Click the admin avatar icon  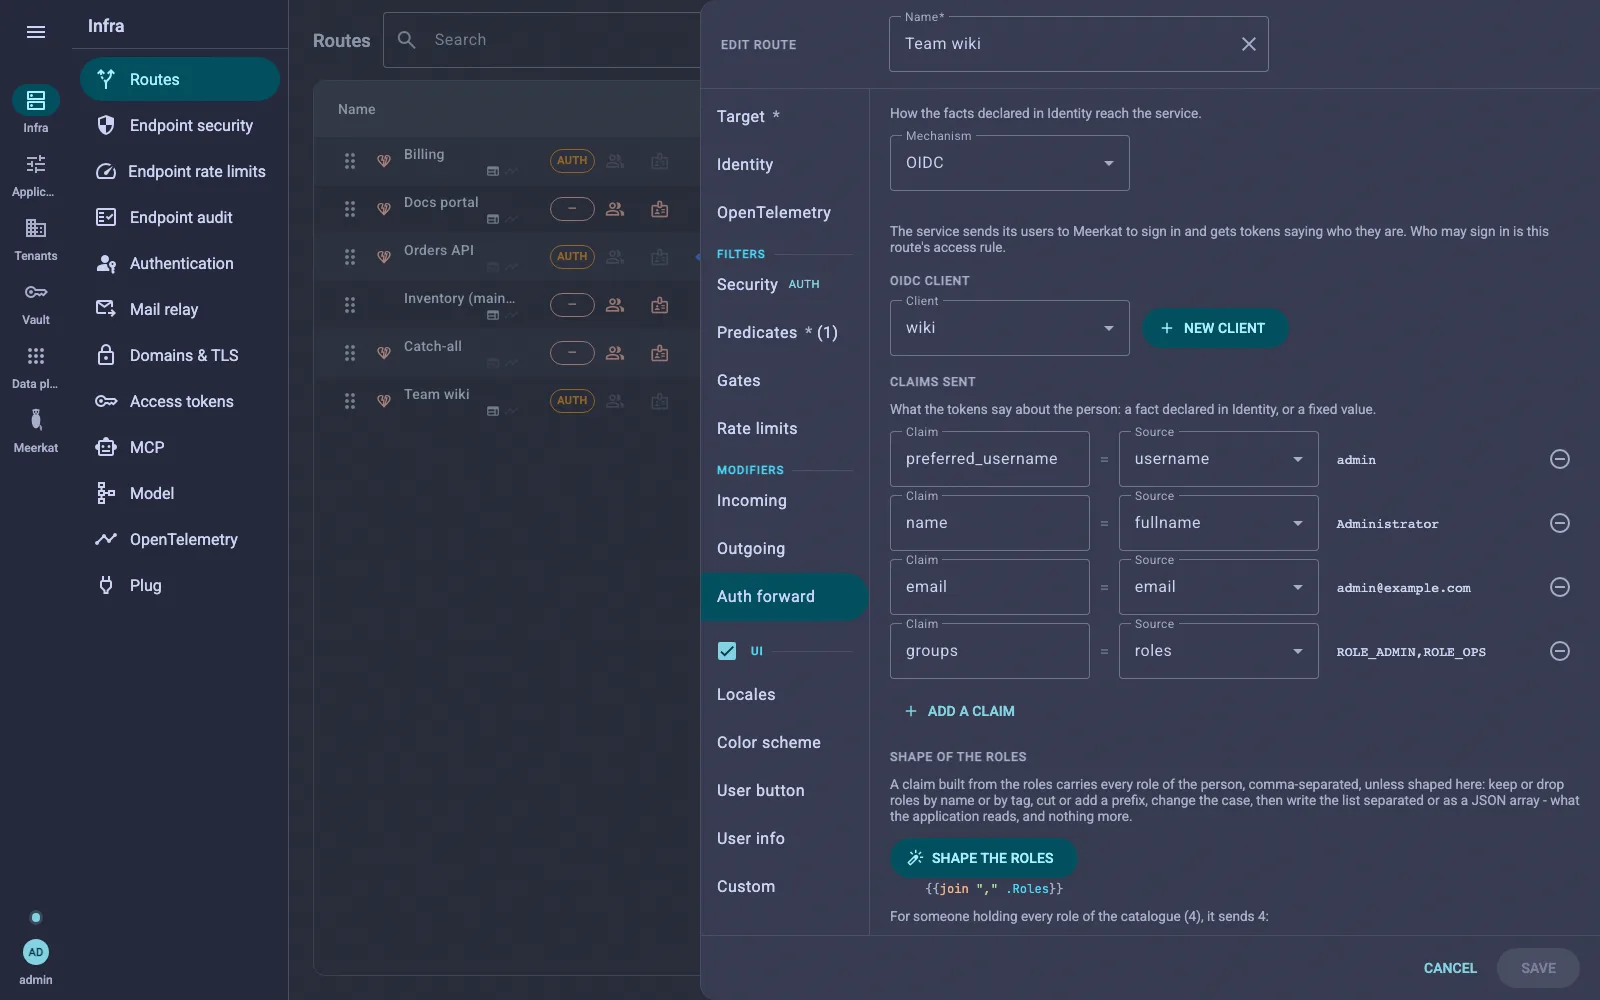tap(36, 952)
